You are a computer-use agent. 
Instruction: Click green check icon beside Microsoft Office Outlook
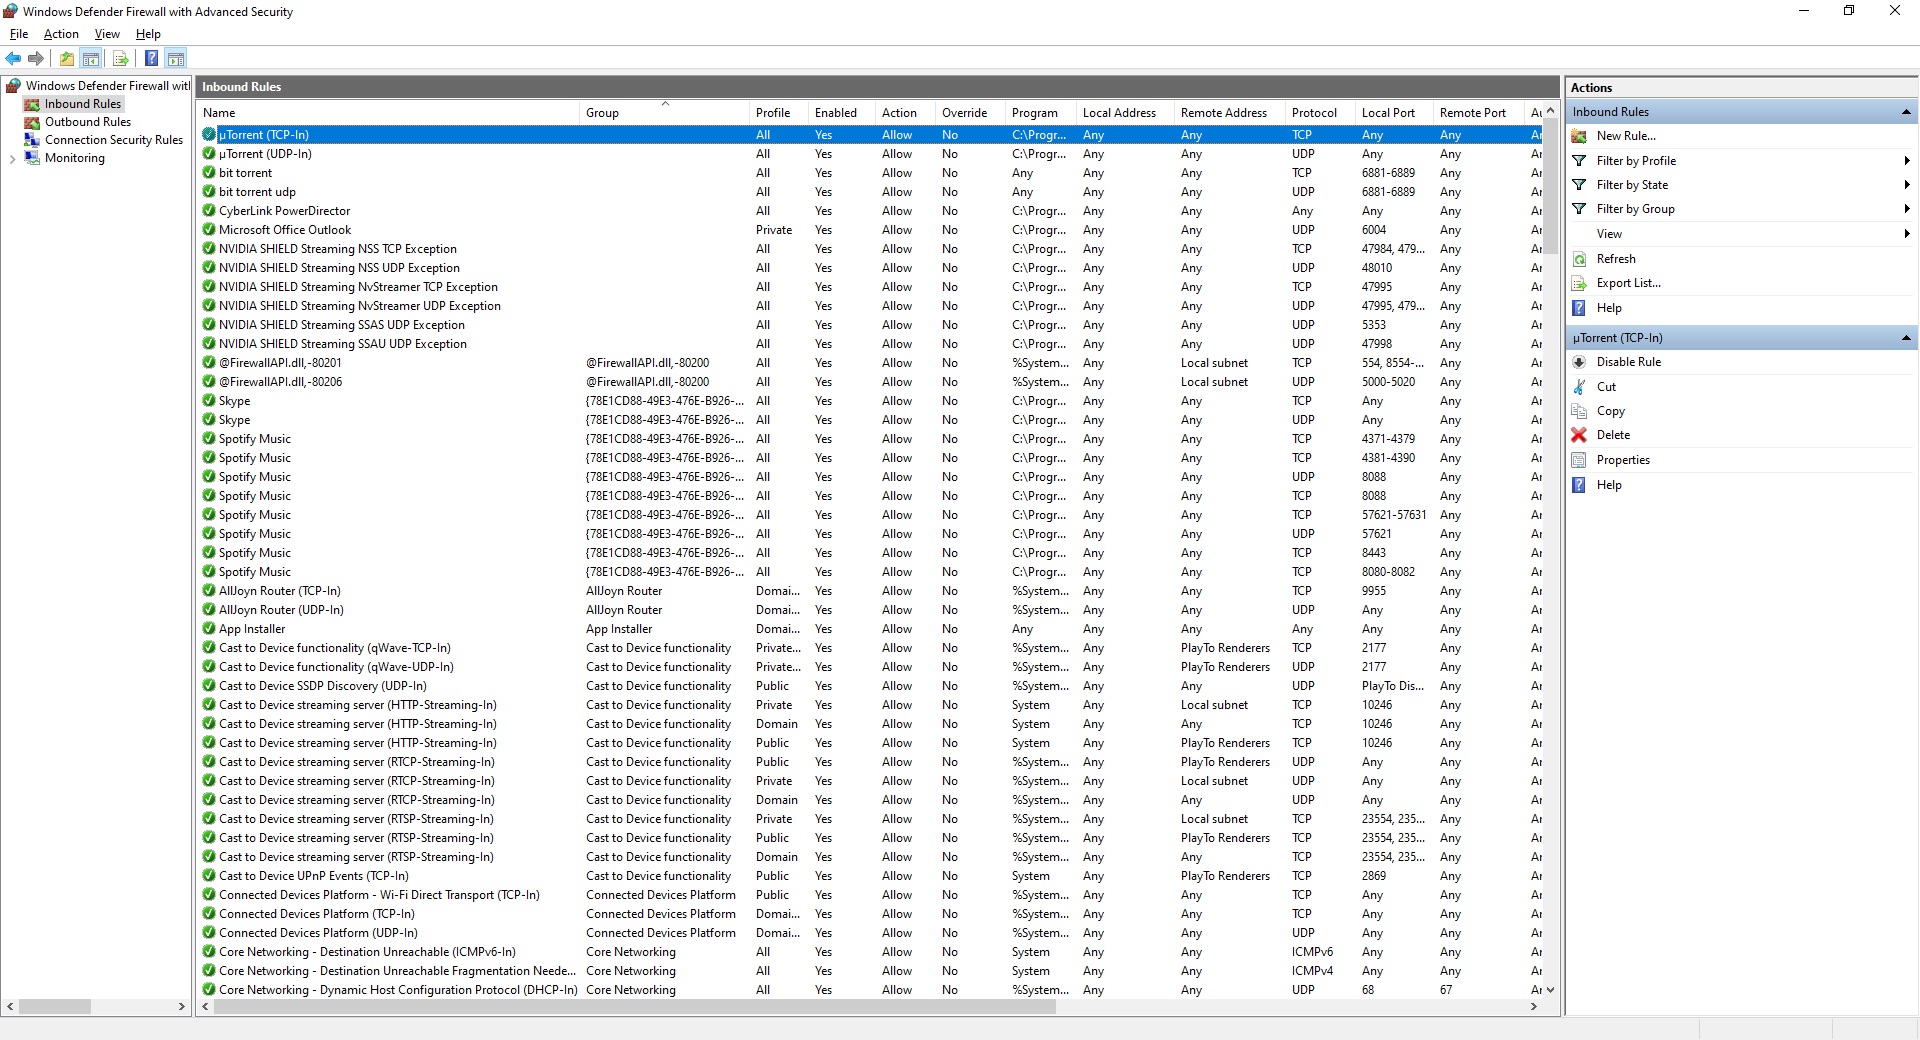tap(209, 230)
